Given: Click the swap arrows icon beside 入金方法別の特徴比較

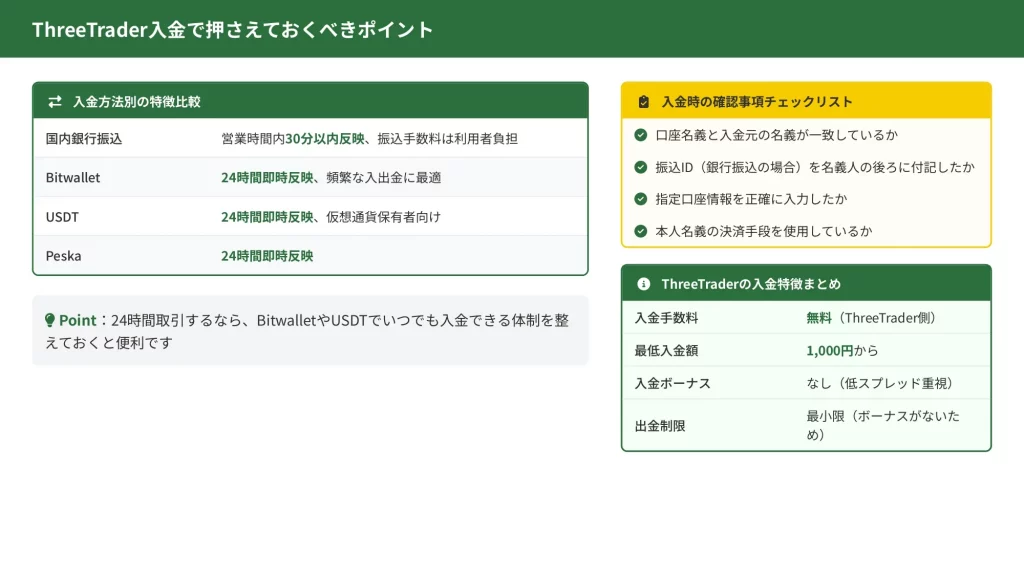Looking at the screenshot, I should pyautogui.click(x=55, y=102).
